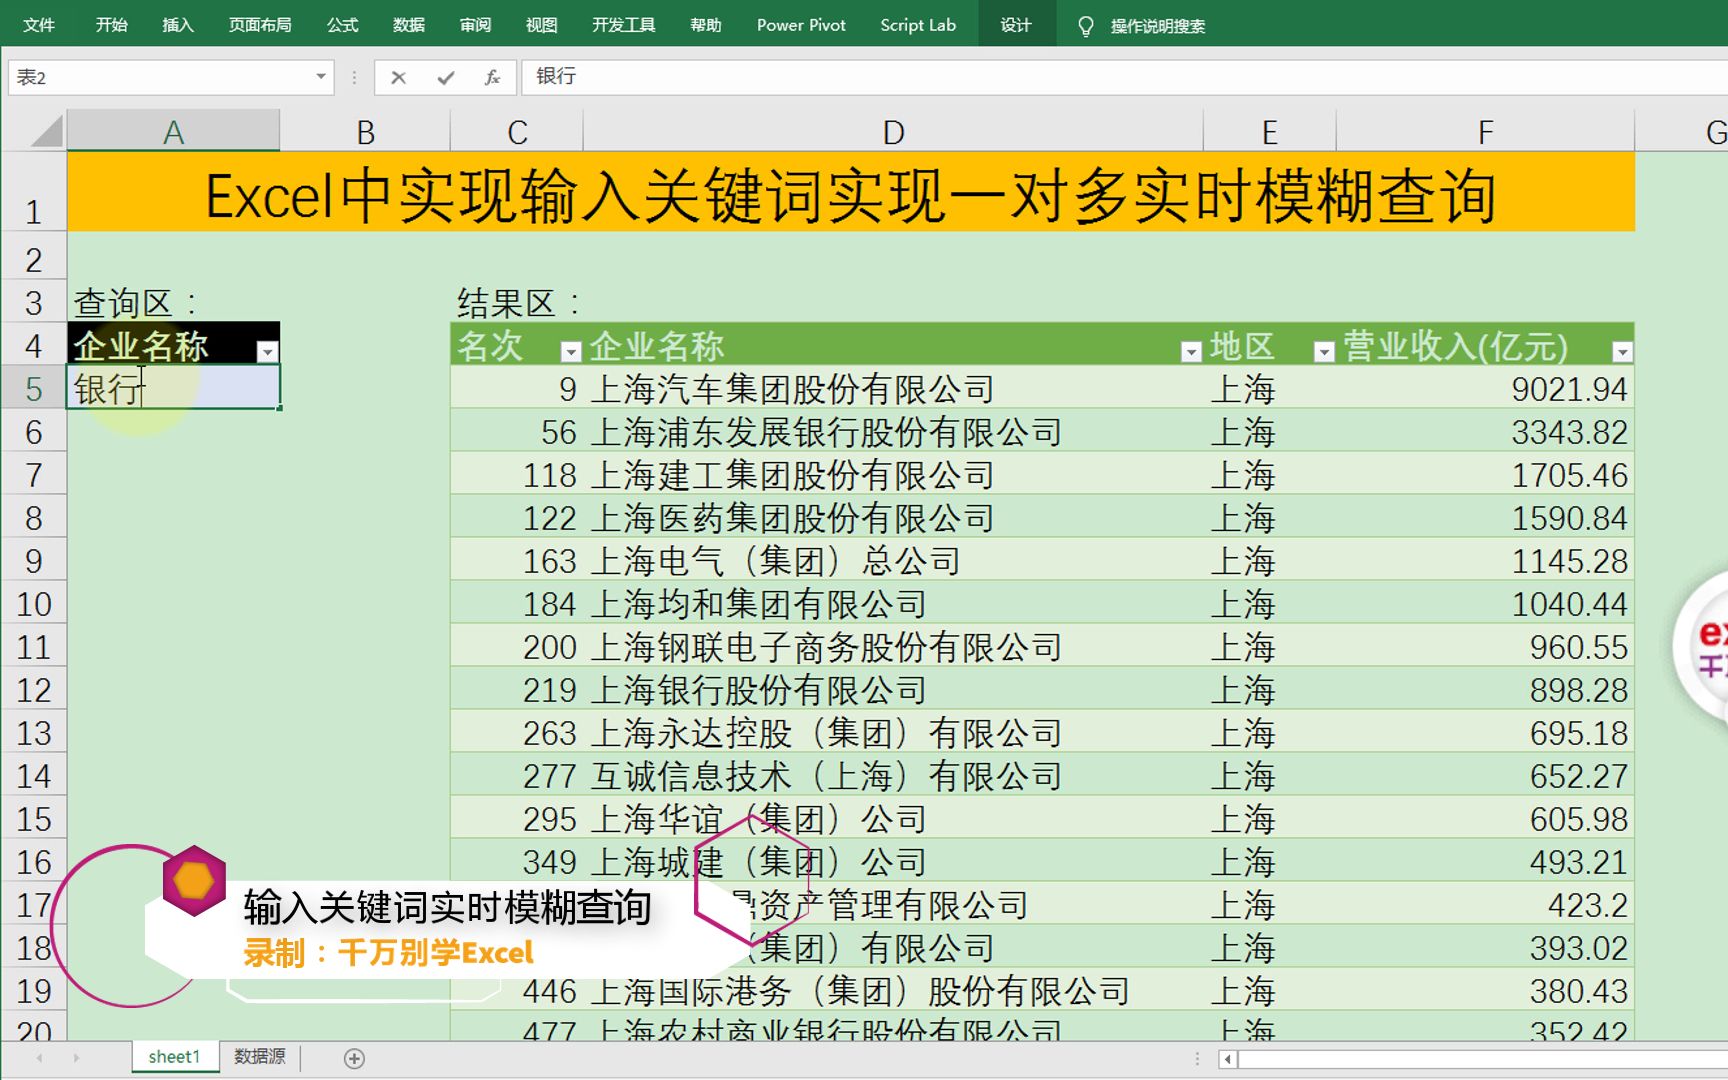
Task: Click cell 上海均和集团有限公司
Action: pyautogui.click(x=893, y=603)
